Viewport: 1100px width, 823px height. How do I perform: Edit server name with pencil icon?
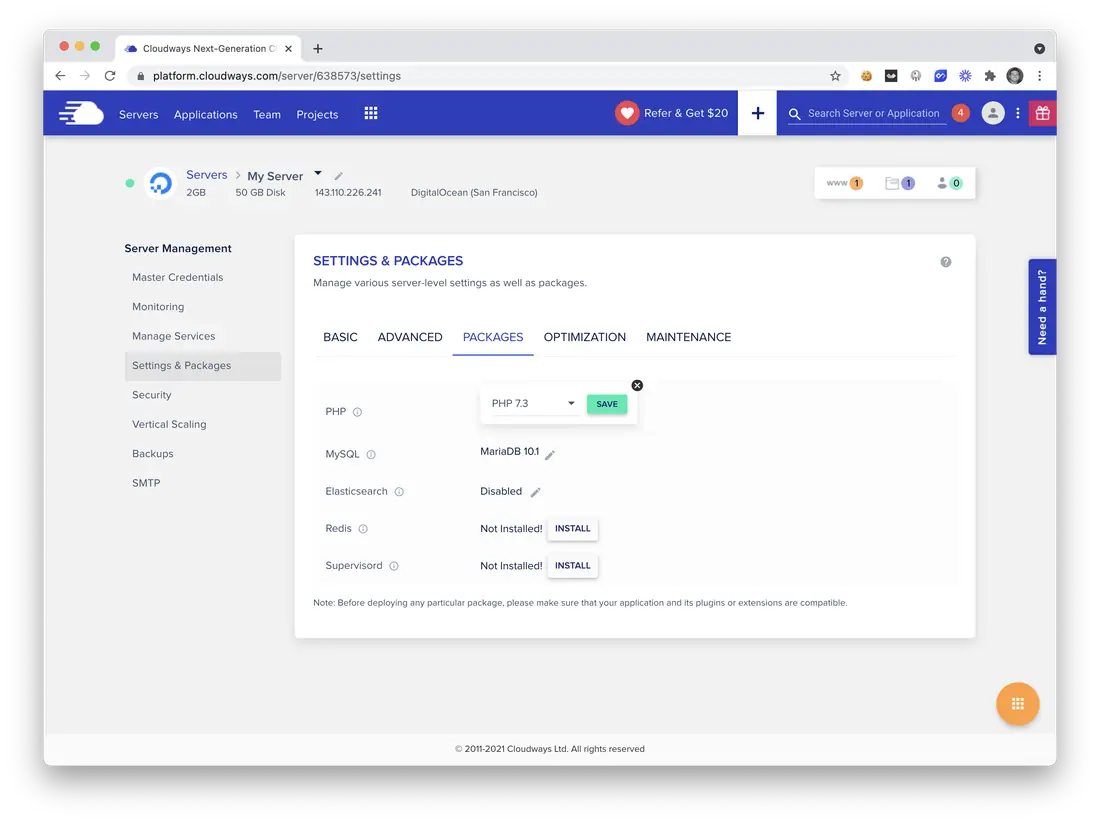(338, 176)
